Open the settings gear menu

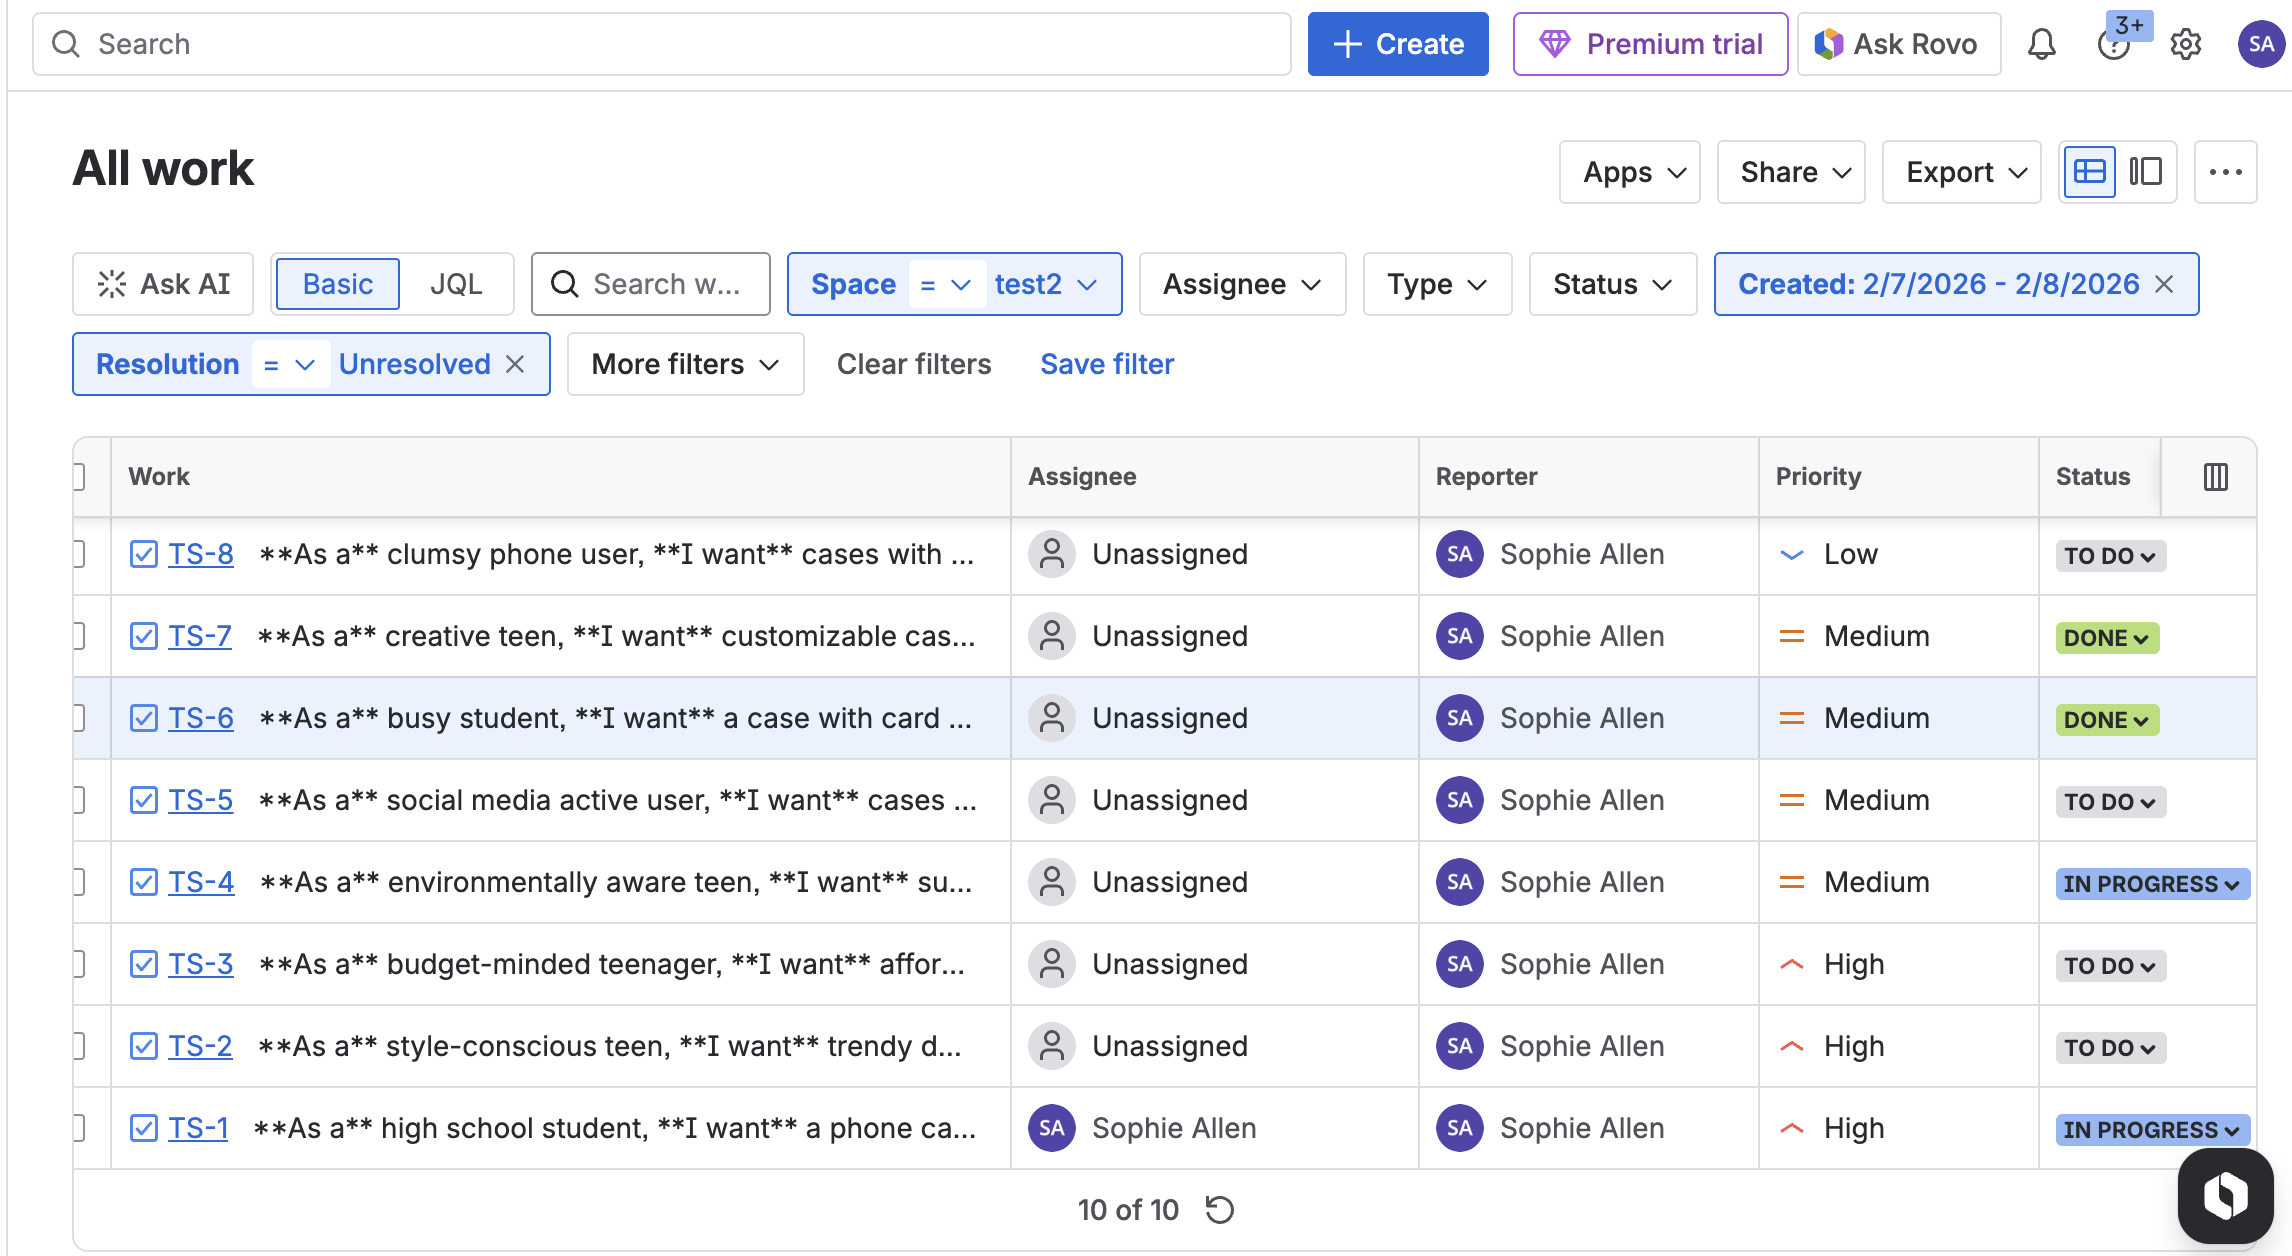(x=2185, y=44)
